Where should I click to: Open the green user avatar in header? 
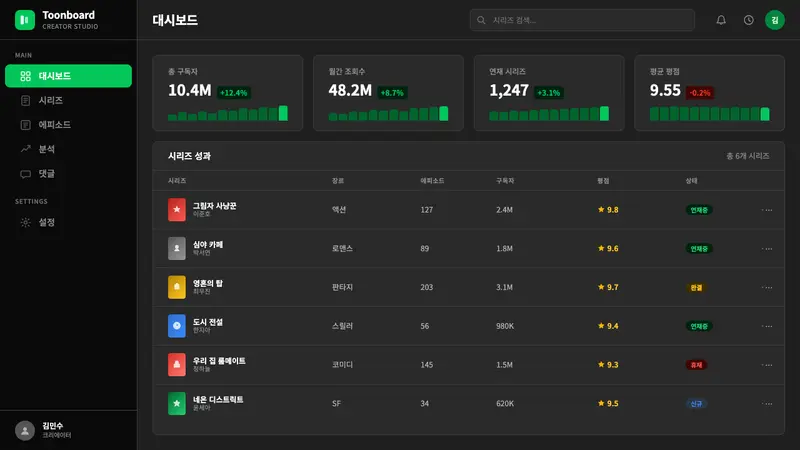(774, 20)
